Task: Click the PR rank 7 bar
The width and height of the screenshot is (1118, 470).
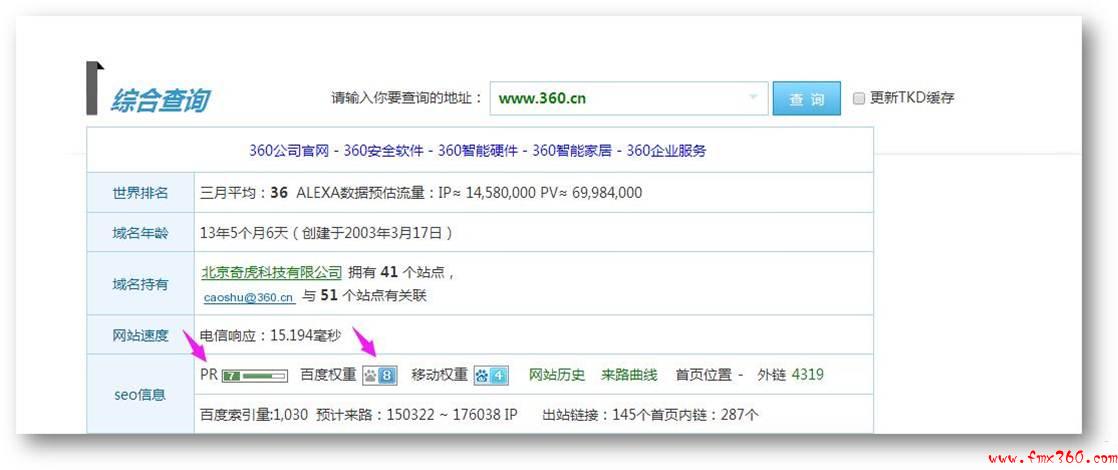Action: click(255, 375)
